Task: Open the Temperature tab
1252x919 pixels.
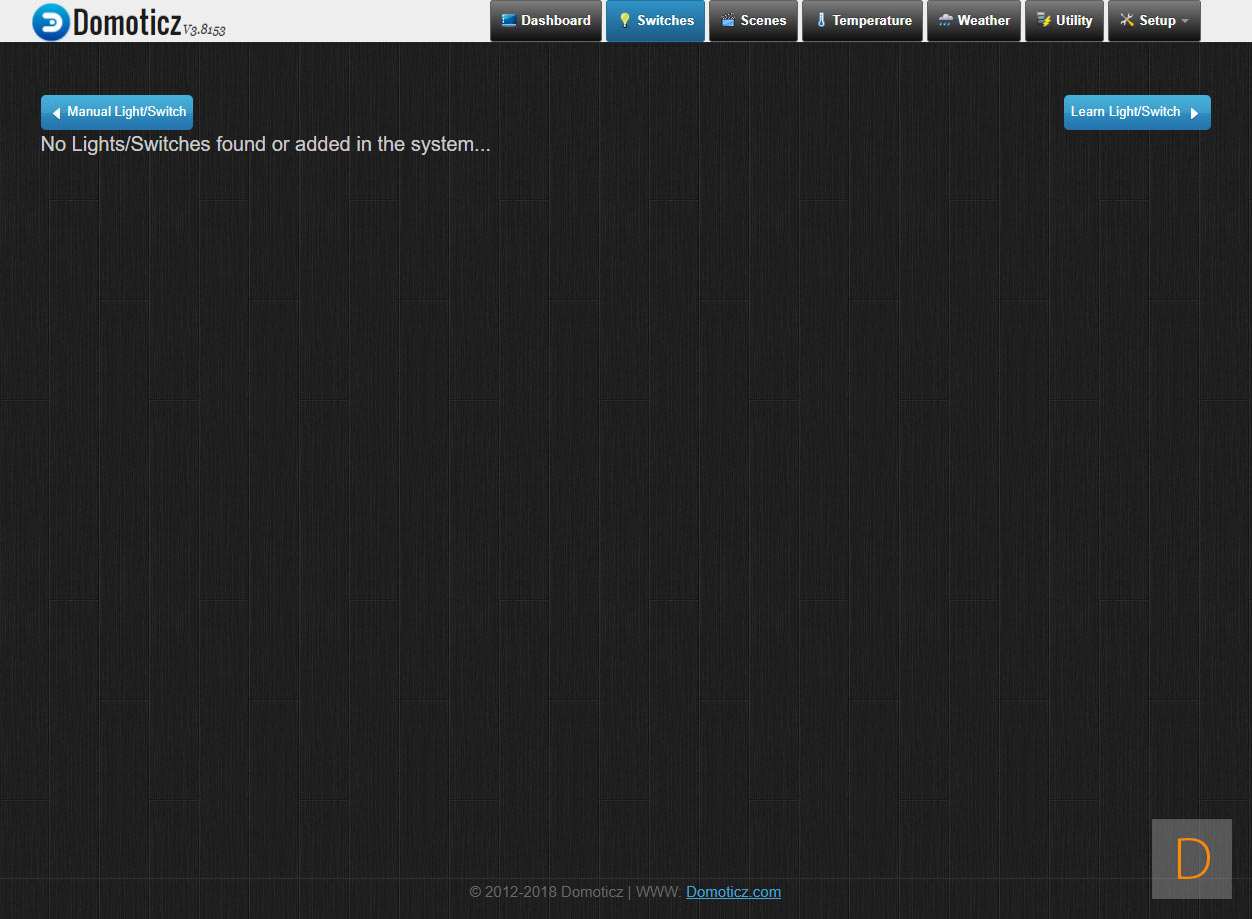Action: click(x=871, y=20)
